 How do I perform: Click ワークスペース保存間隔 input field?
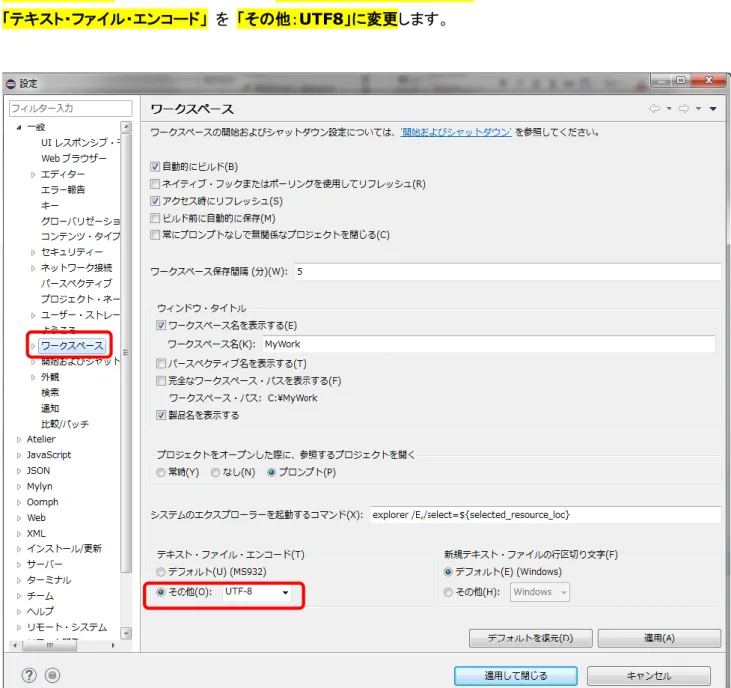tap(508, 271)
